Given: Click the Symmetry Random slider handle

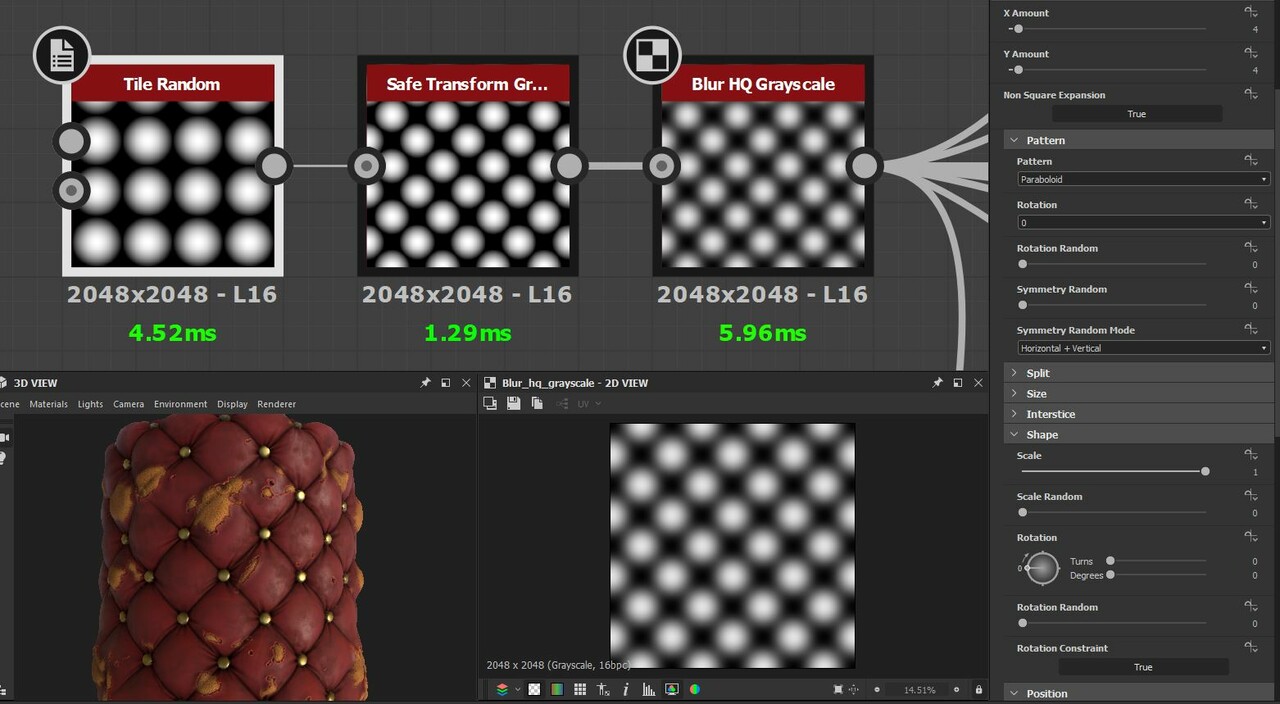Looking at the screenshot, I should (1022, 305).
